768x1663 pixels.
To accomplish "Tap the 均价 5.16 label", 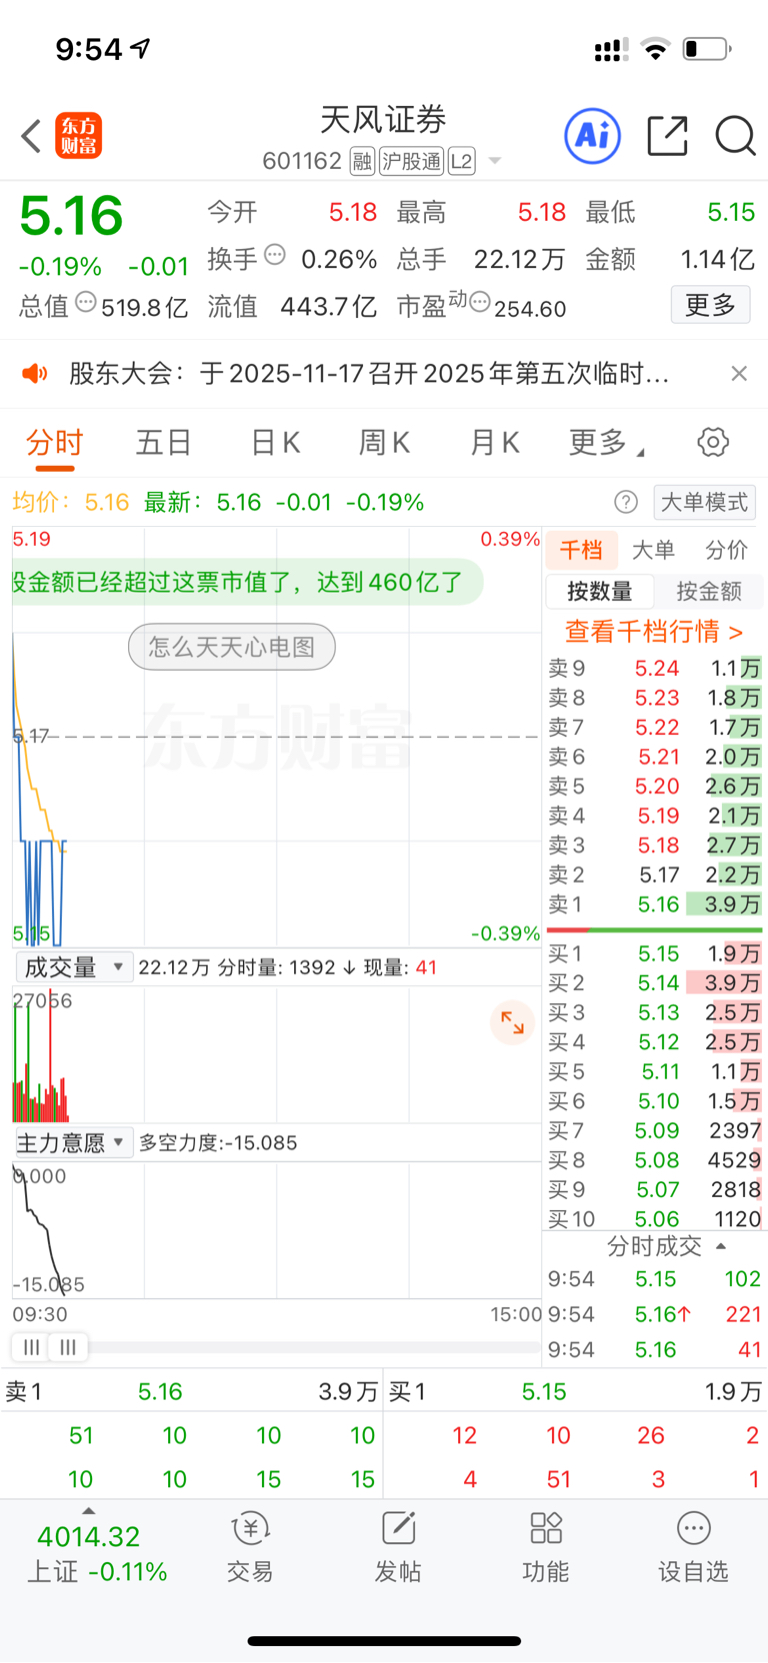I will (71, 502).
